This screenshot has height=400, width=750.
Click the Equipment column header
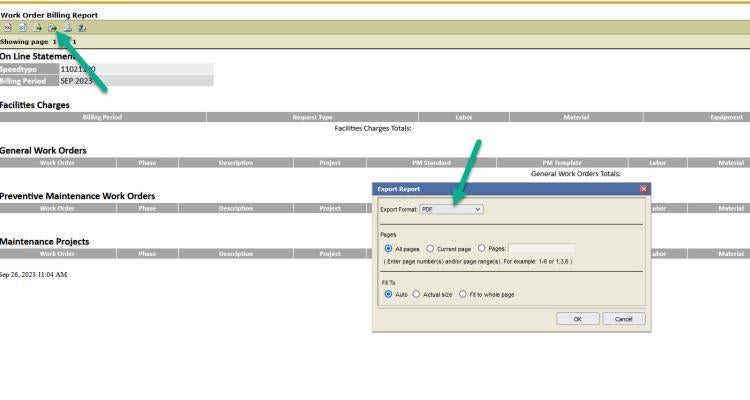(697, 117)
